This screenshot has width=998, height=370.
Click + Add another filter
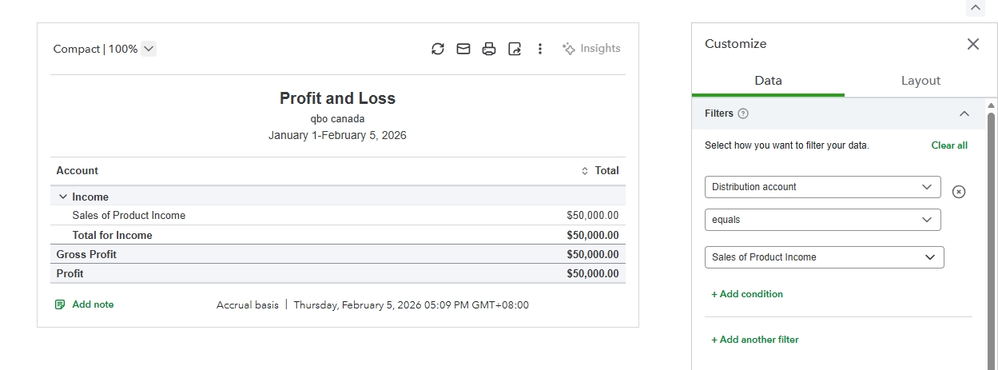click(x=755, y=339)
